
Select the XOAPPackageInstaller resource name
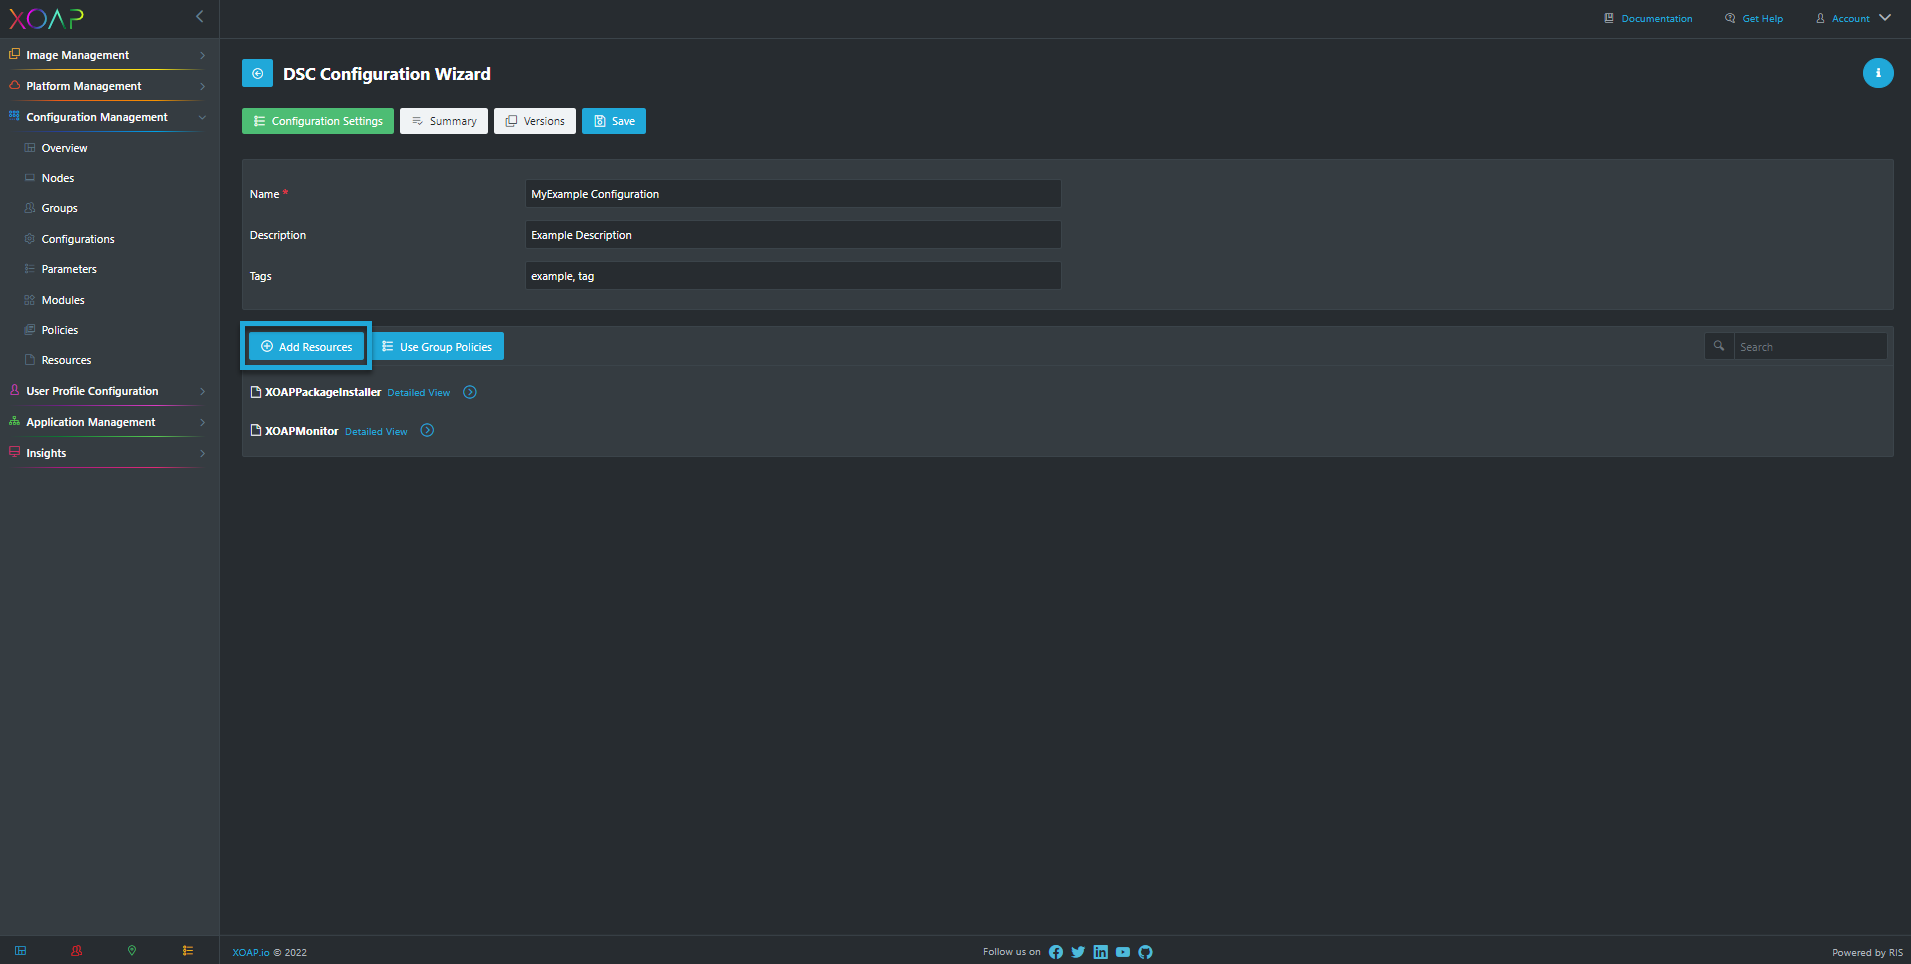tap(323, 392)
